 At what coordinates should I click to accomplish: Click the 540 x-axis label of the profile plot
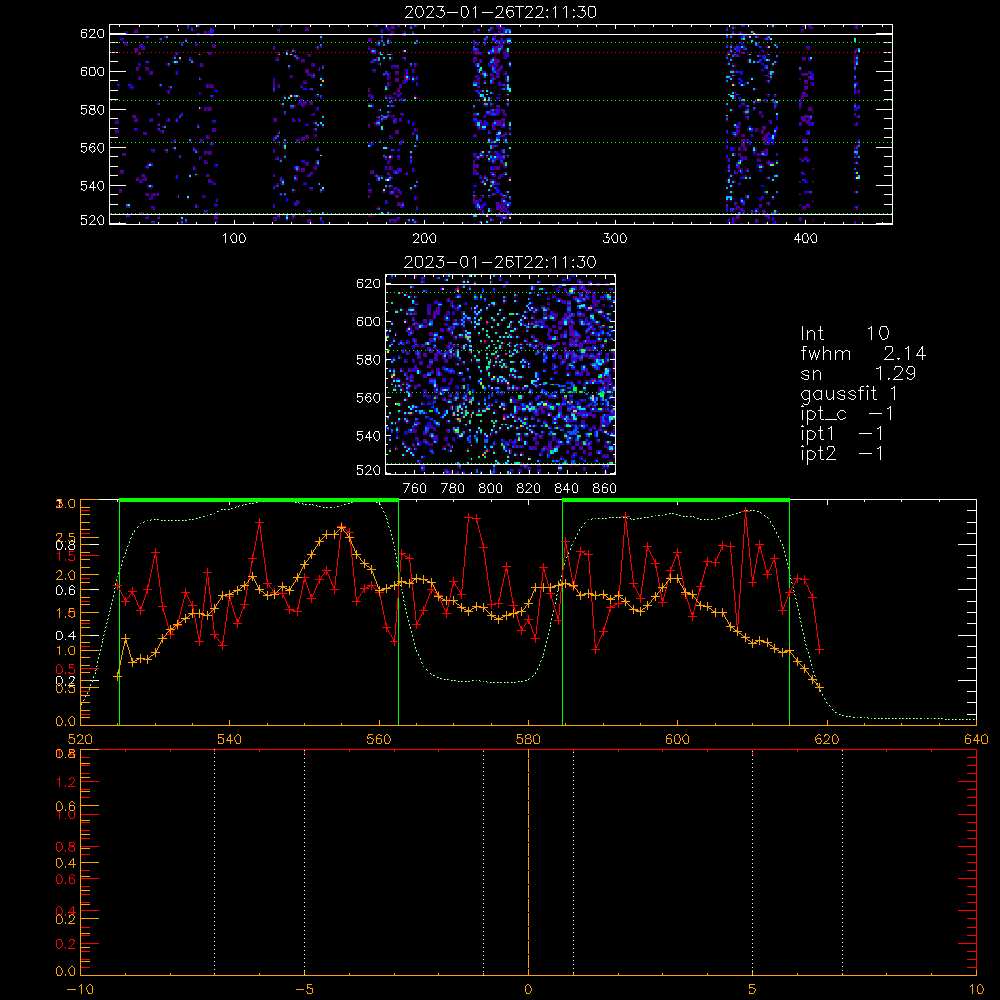click(230, 739)
